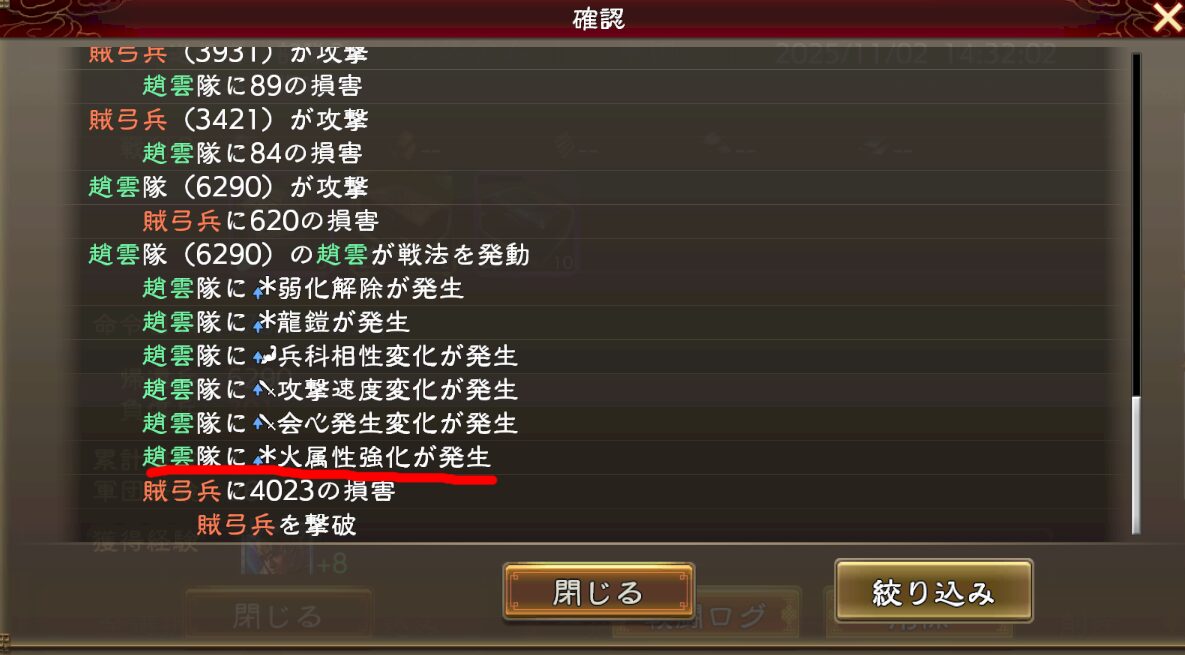The width and height of the screenshot is (1185, 655).
Task: Click the 確認 title bar text
Action: 599,19
